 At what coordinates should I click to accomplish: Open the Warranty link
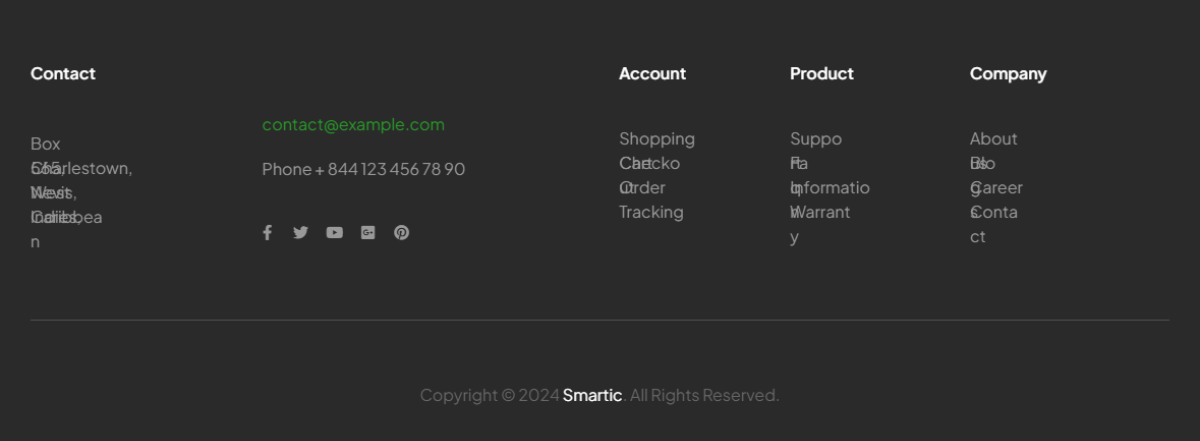click(x=825, y=212)
